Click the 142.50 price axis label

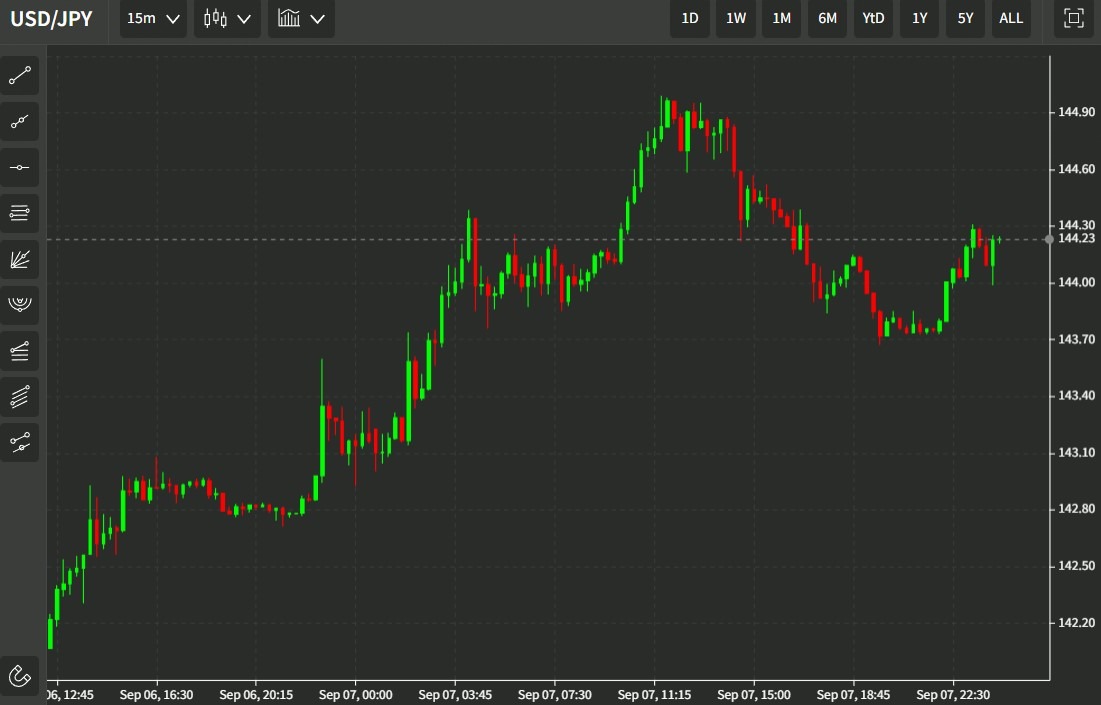pyautogui.click(x=1076, y=565)
